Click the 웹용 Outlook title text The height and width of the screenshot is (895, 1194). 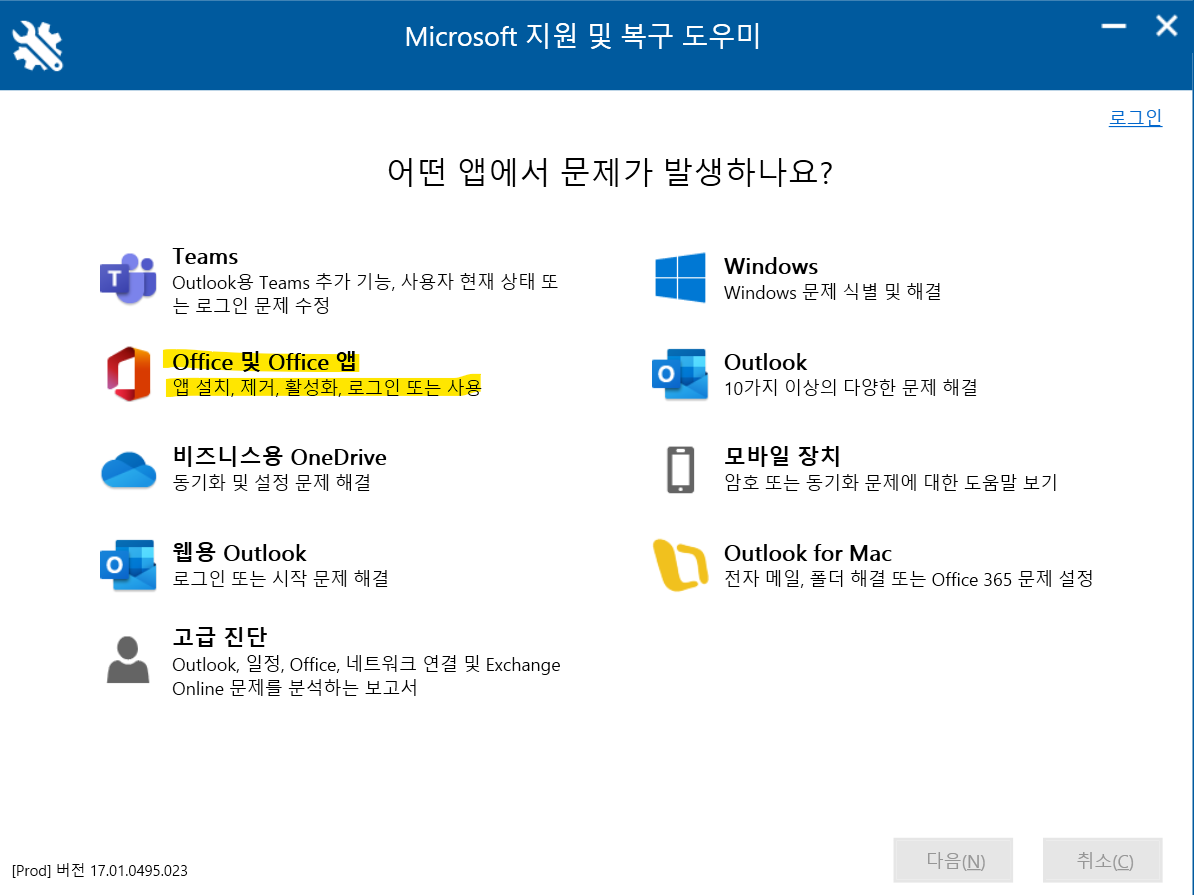coord(239,553)
